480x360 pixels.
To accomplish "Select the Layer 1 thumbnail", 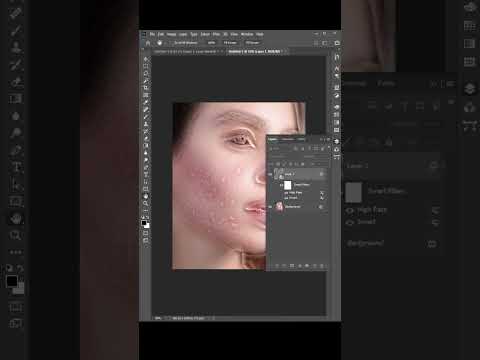I will pyautogui.click(x=278, y=173).
